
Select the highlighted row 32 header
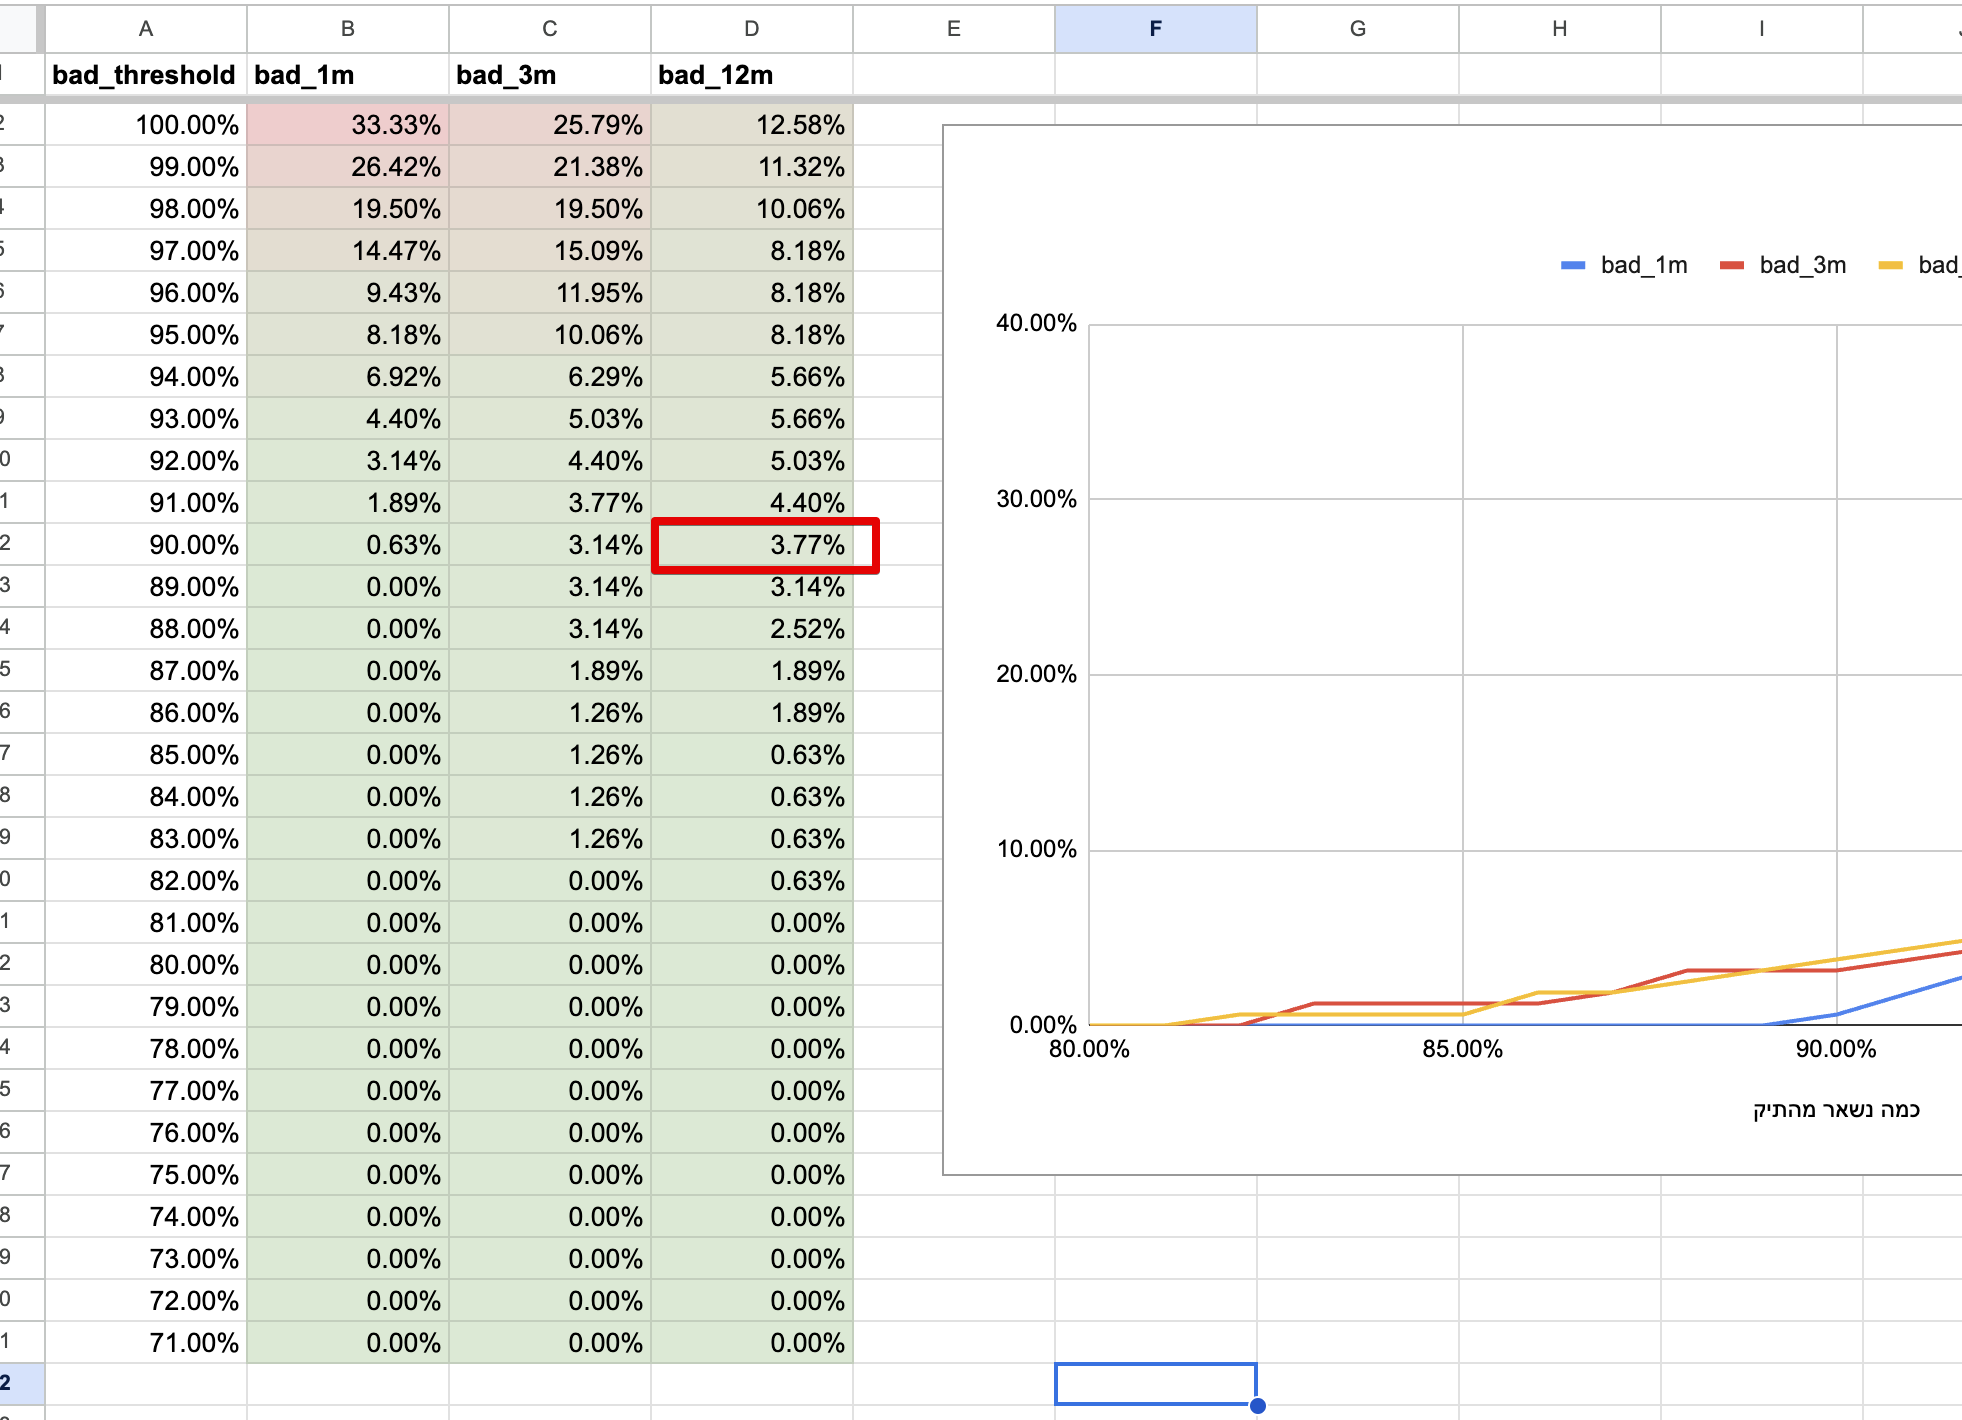20,1384
